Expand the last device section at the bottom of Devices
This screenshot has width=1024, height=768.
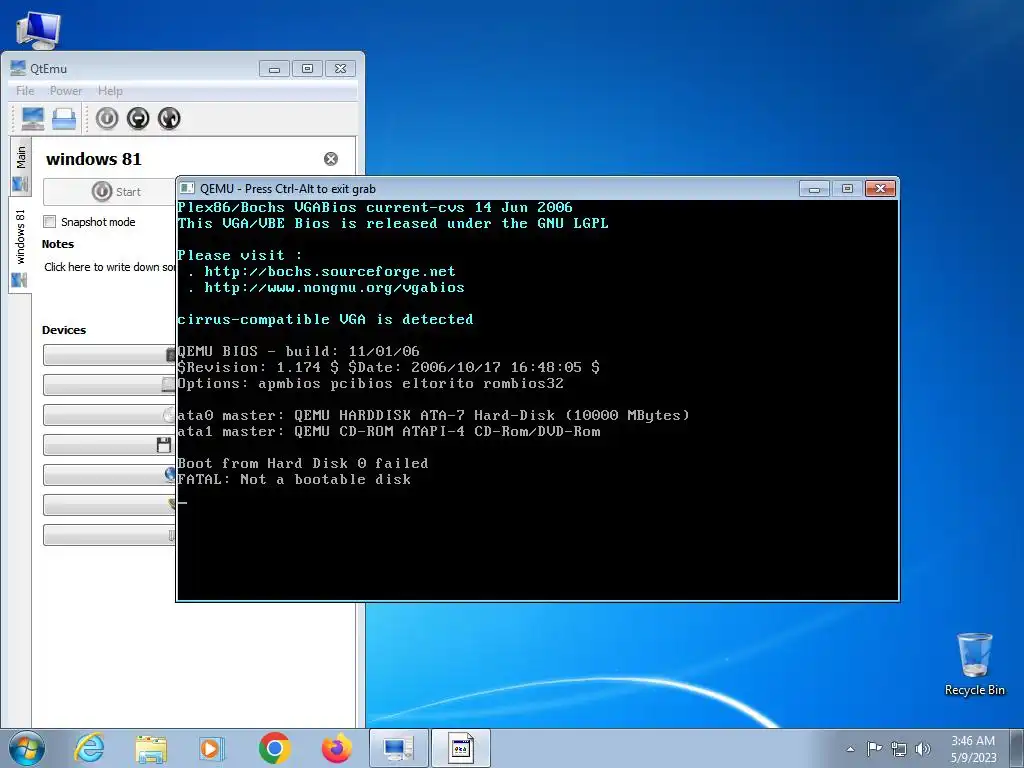(x=110, y=535)
